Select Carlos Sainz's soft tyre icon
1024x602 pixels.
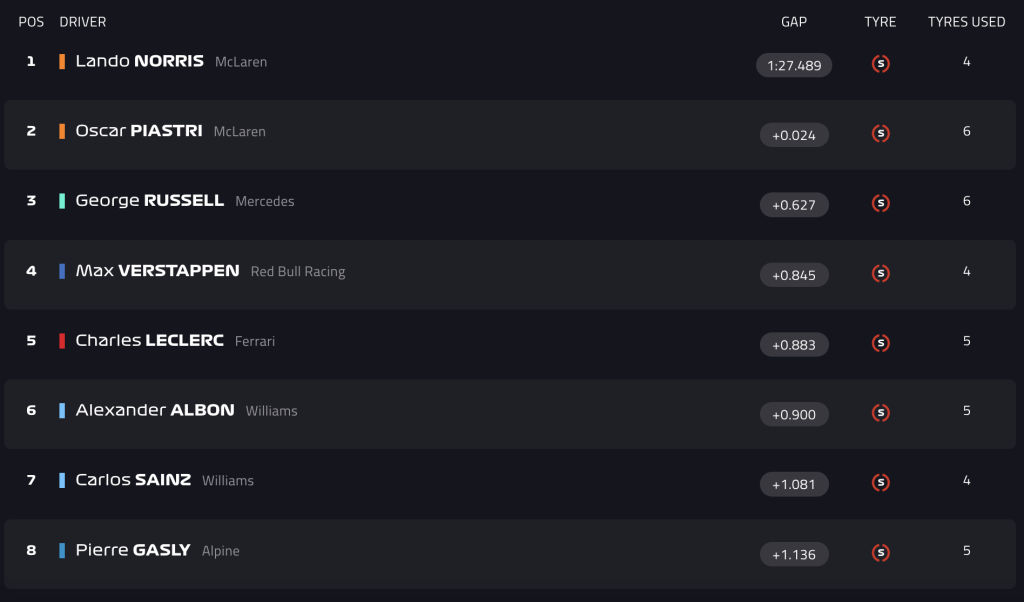click(x=880, y=483)
